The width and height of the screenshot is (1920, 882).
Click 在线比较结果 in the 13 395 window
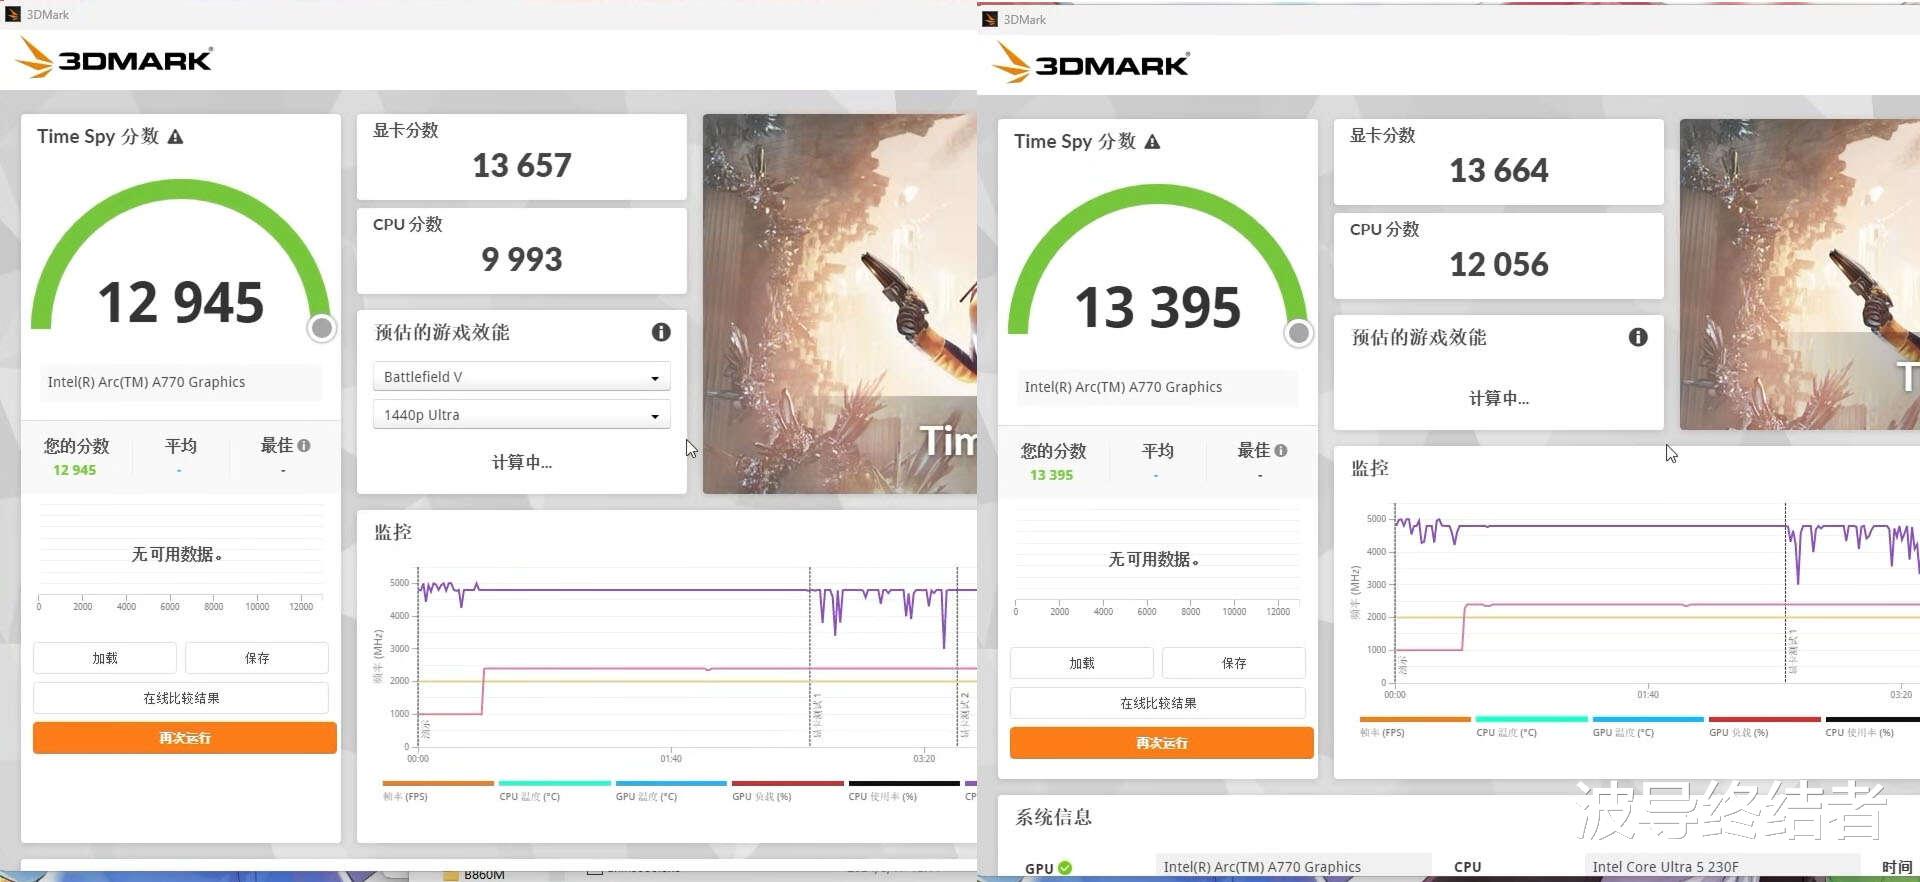click(x=1158, y=703)
